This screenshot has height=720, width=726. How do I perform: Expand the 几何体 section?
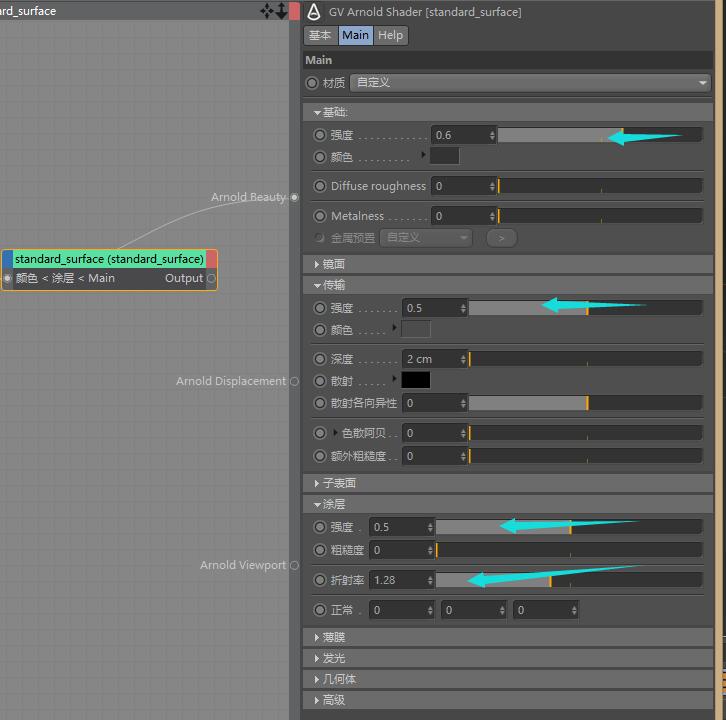[x=317, y=679]
